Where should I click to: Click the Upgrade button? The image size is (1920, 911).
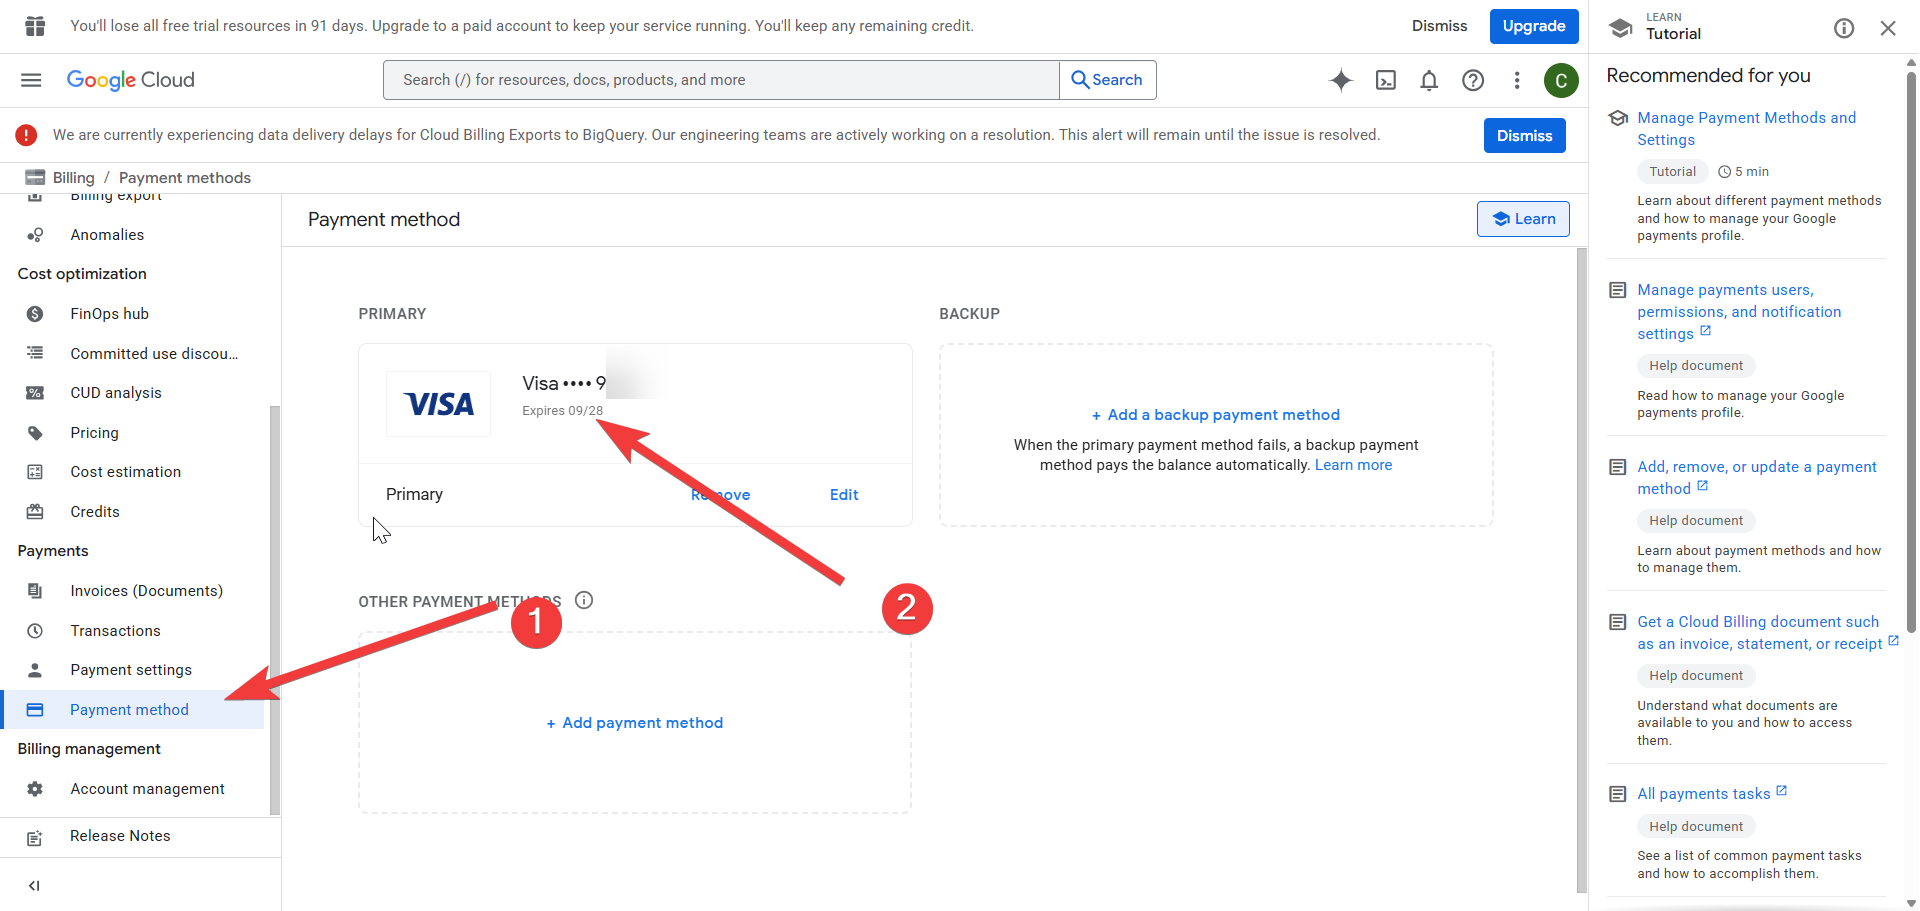click(x=1534, y=26)
